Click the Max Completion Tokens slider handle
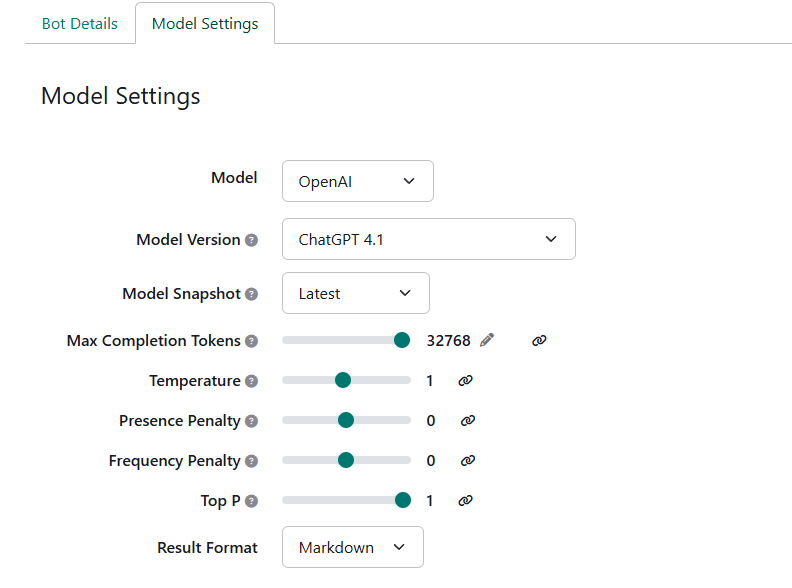 (402, 340)
